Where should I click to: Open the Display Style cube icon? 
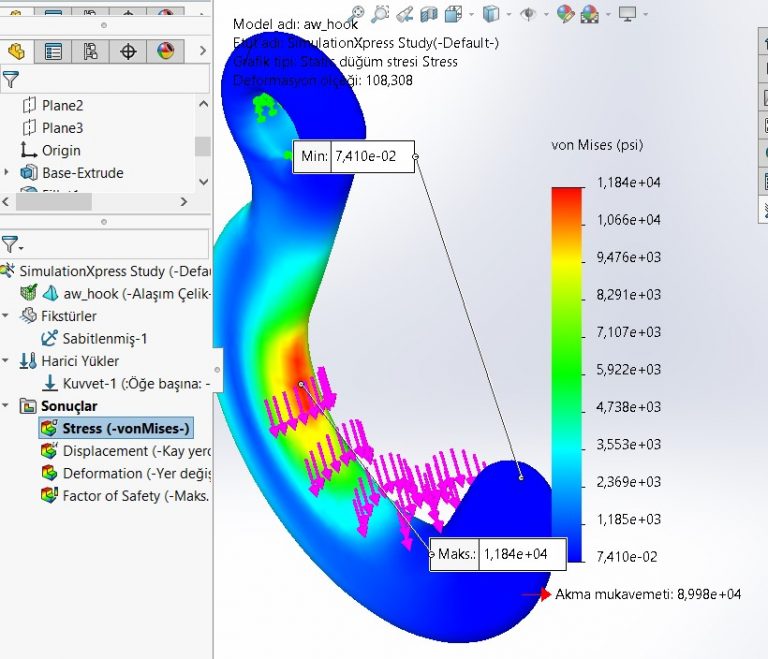(x=490, y=14)
